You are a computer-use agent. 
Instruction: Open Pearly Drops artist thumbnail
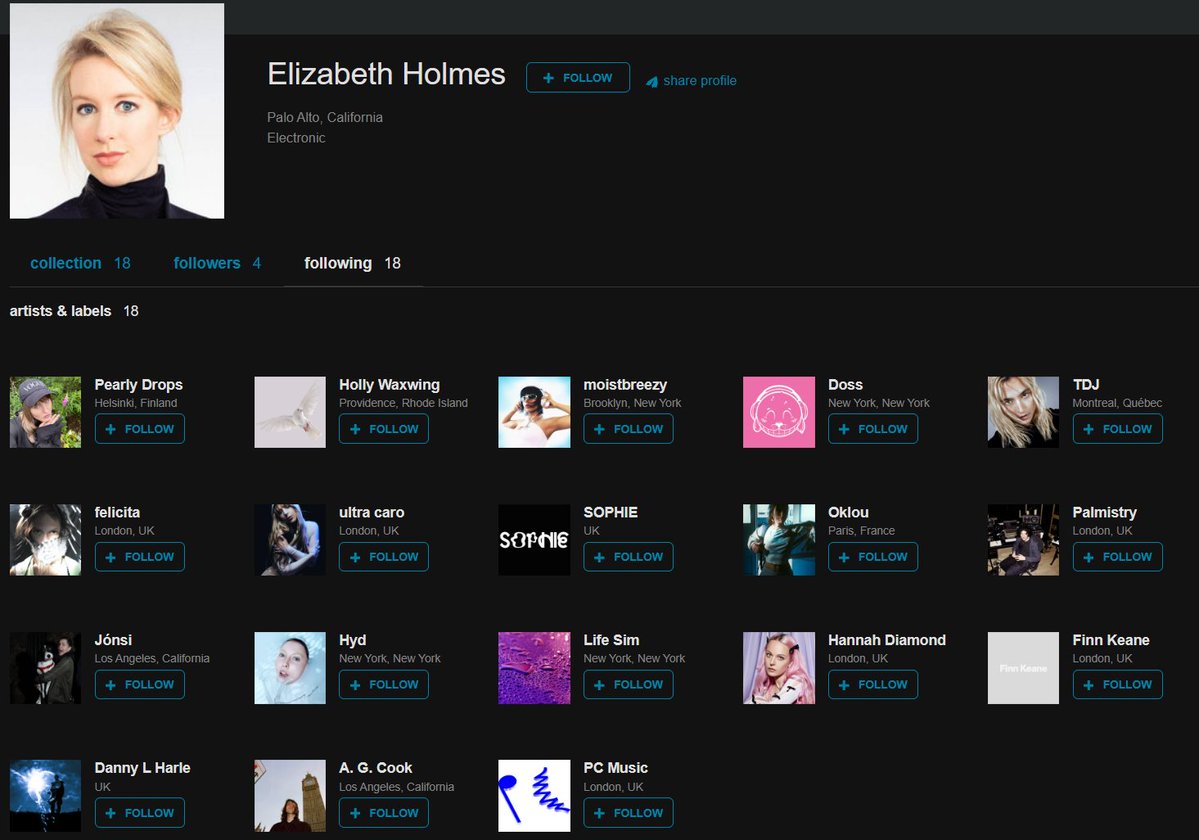[x=45, y=412]
